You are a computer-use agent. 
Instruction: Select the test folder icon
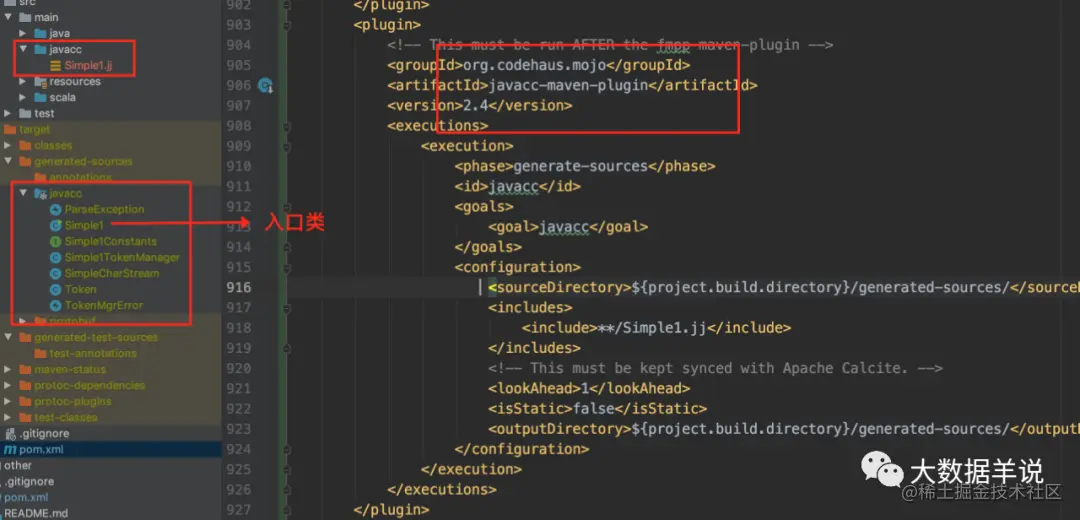[25, 113]
